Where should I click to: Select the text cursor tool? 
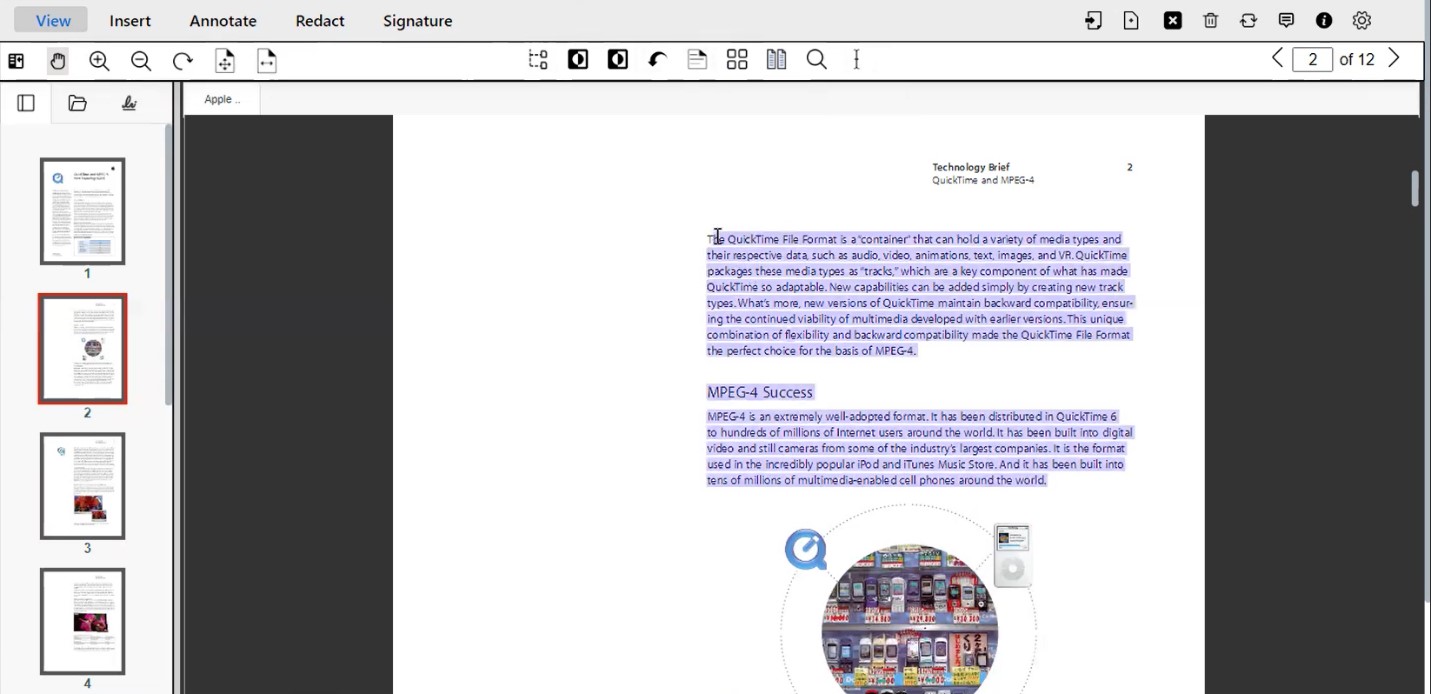click(x=856, y=60)
